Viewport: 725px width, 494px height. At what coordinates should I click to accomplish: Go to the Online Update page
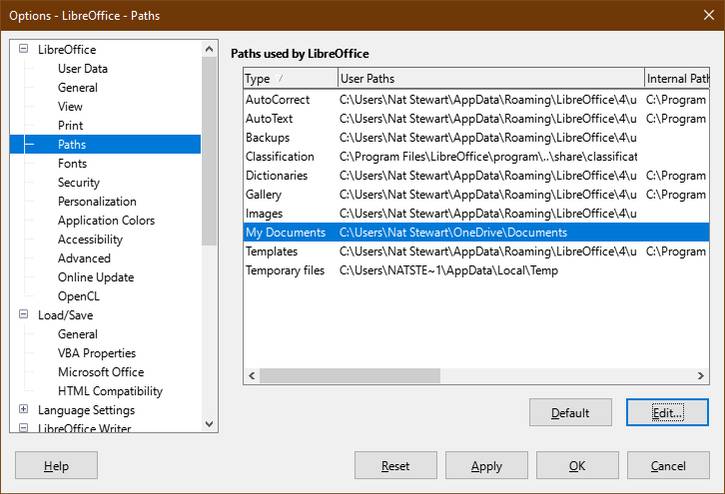pyautogui.click(x=96, y=277)
